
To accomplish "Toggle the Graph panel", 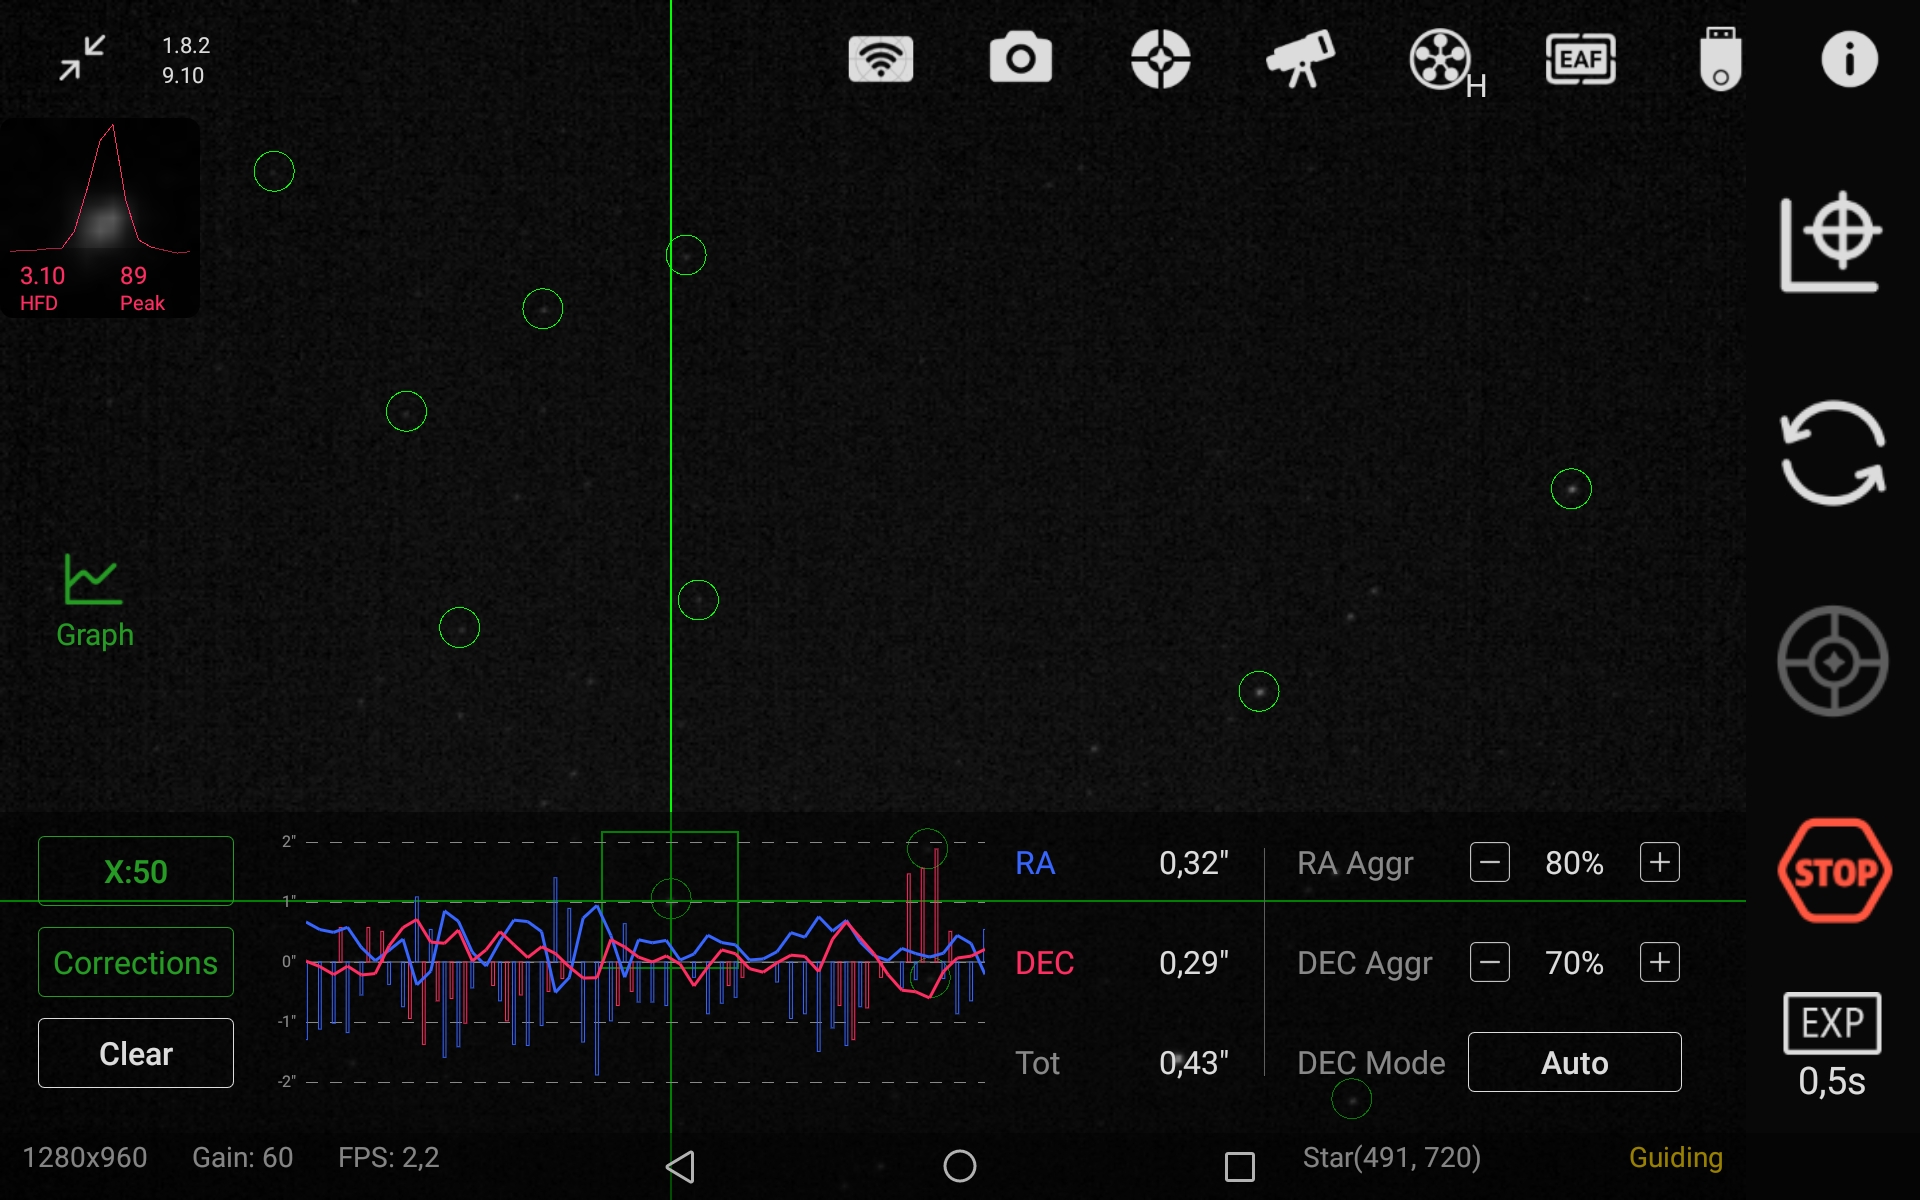I will [94, 601].
